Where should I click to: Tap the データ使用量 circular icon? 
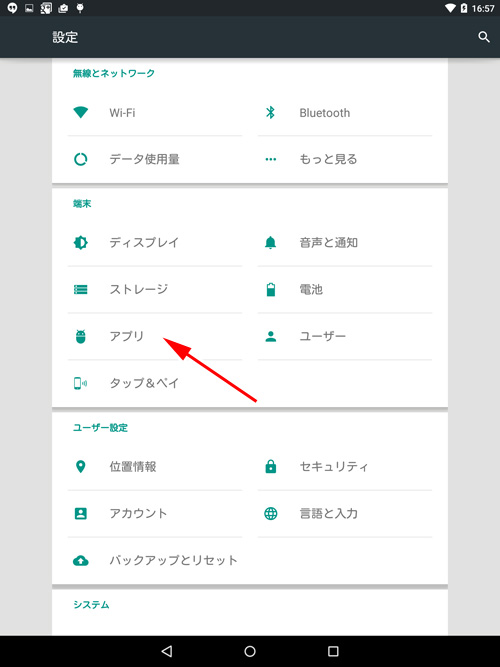80,160
